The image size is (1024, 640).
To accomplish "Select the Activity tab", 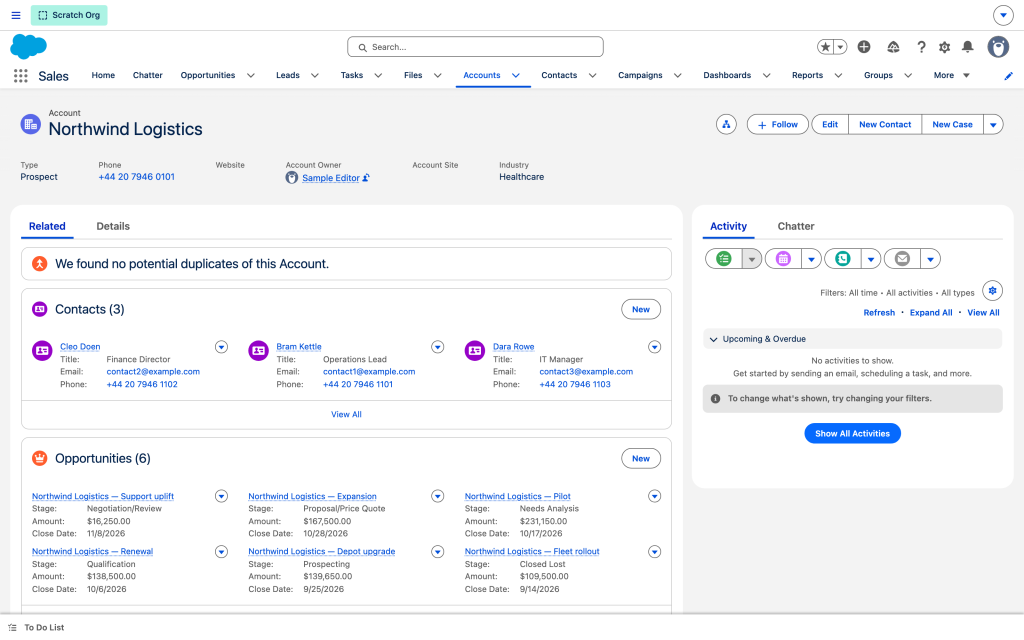I will point(728,226).
